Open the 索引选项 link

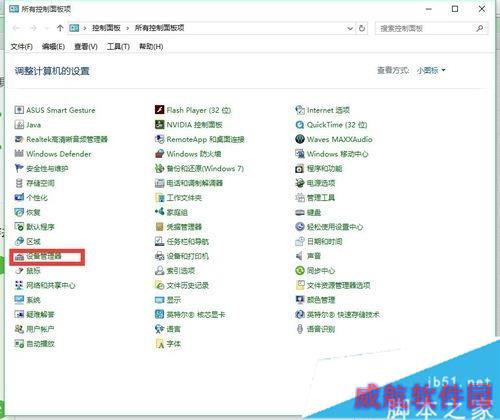[x=181, y=271]
